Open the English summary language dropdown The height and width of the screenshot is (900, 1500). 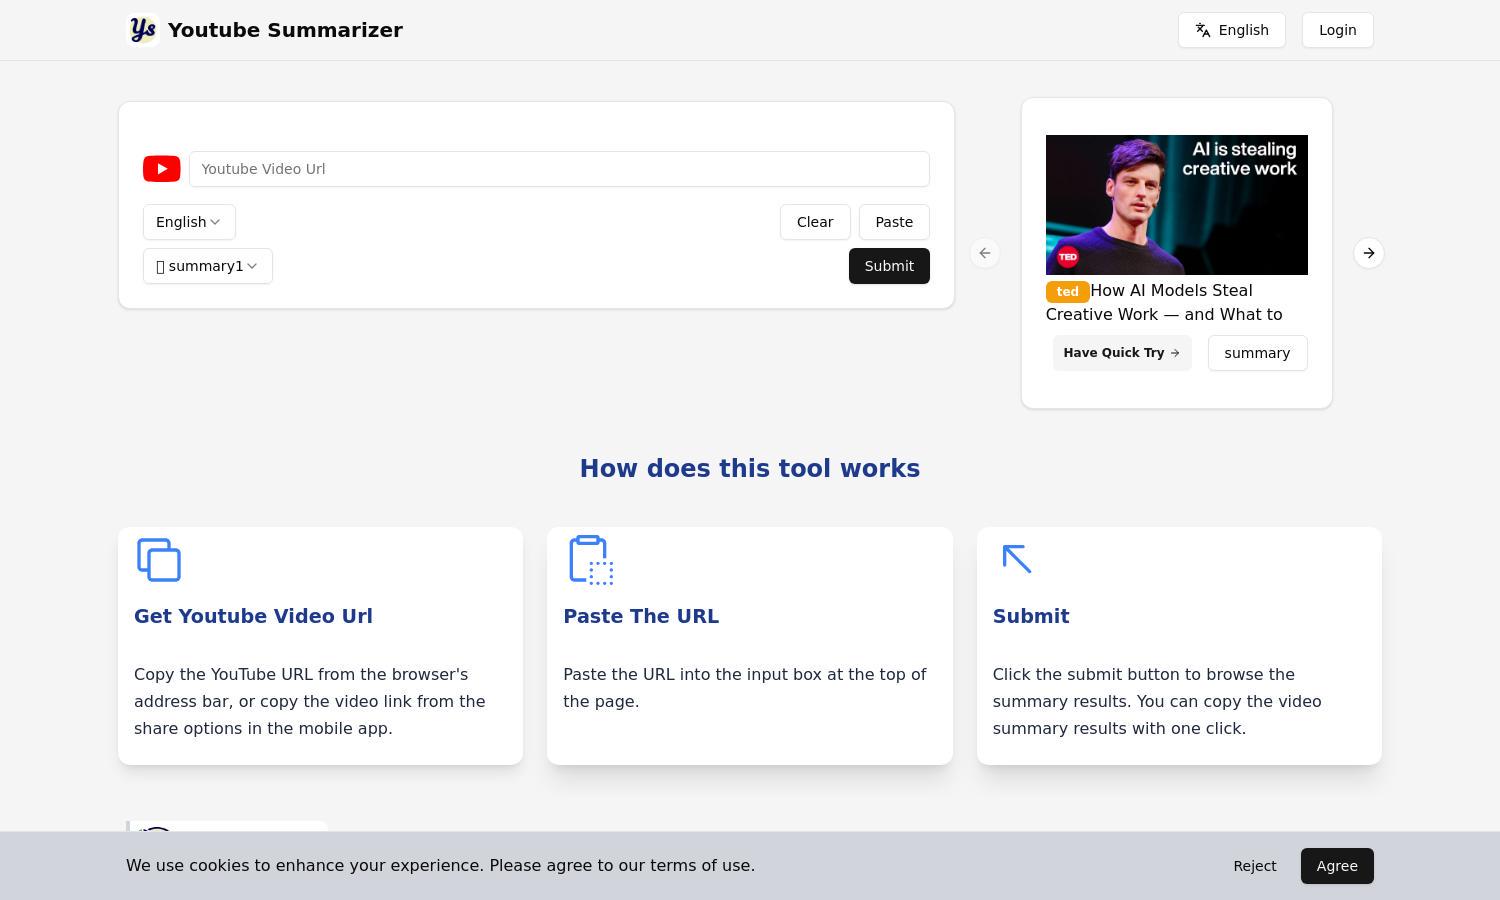click(189, 222)
